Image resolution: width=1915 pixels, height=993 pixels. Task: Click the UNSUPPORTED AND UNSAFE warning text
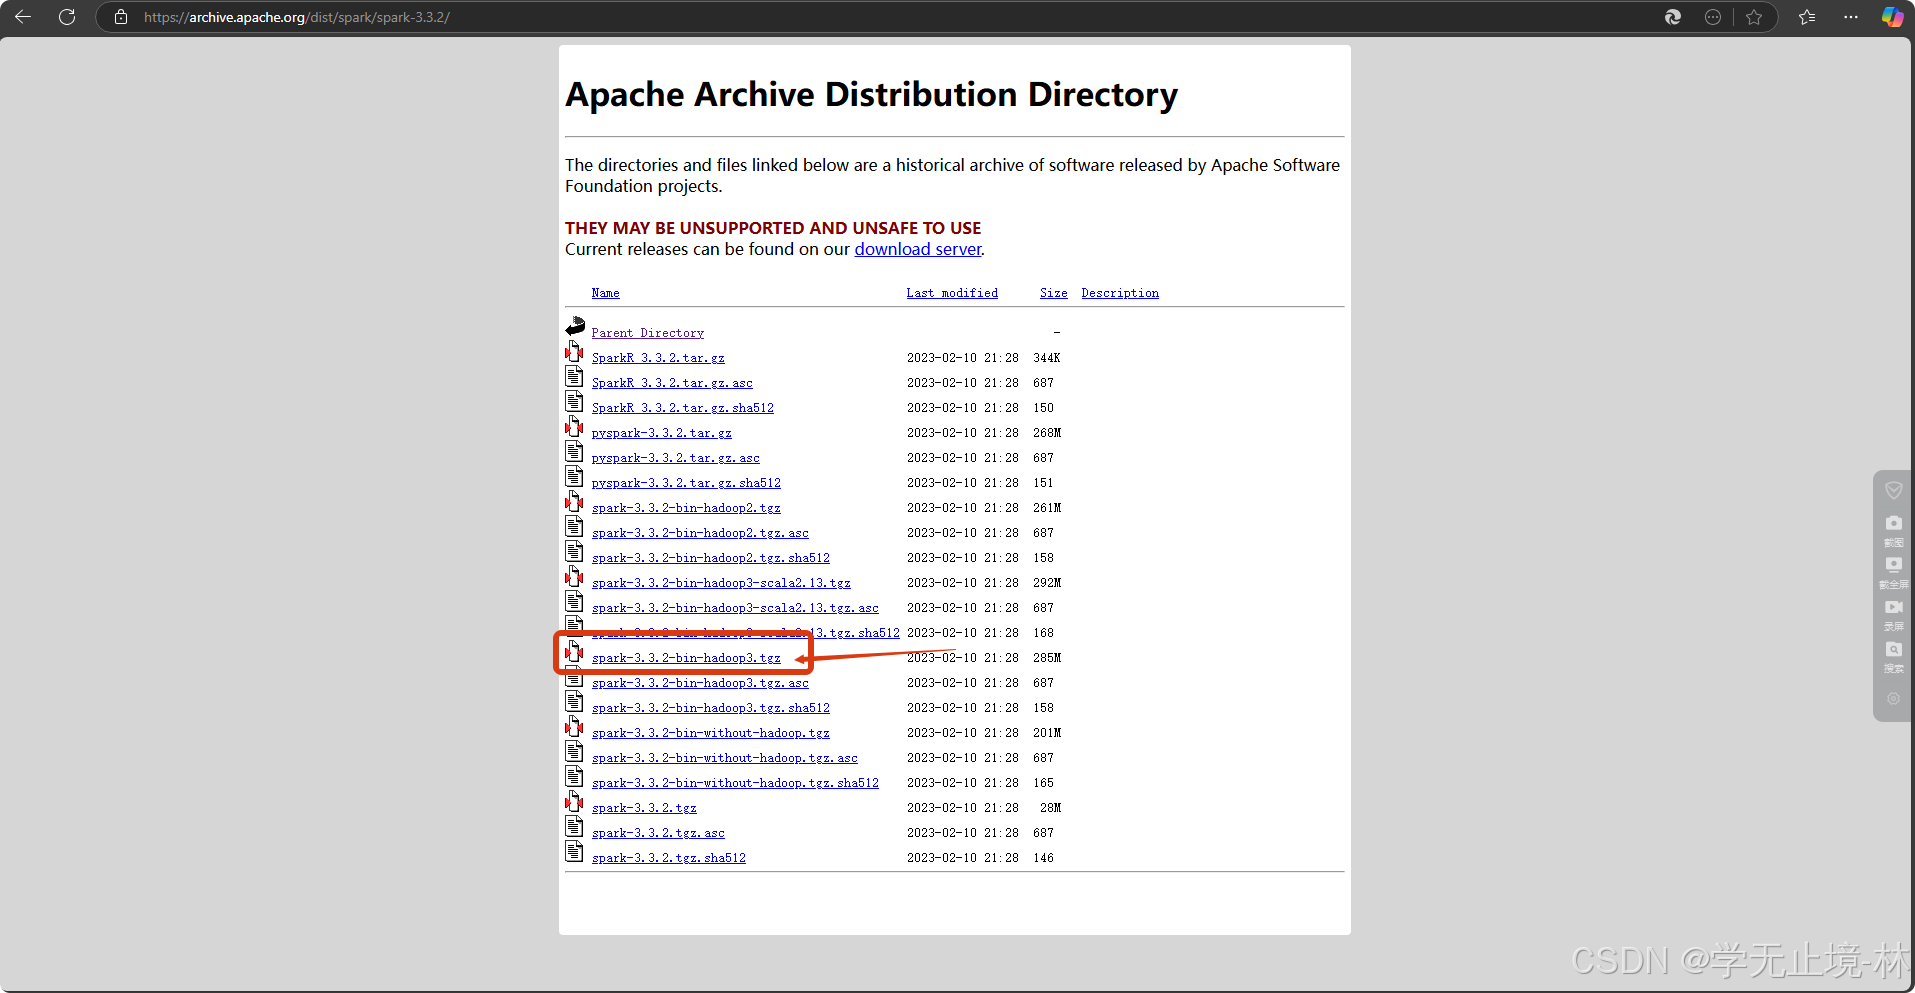773,228
